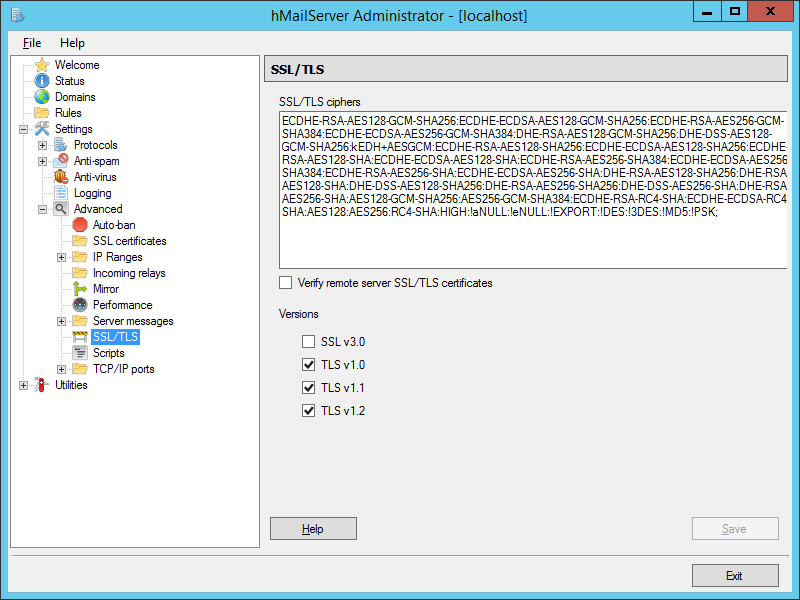Click the Domains globe icon

42,97
